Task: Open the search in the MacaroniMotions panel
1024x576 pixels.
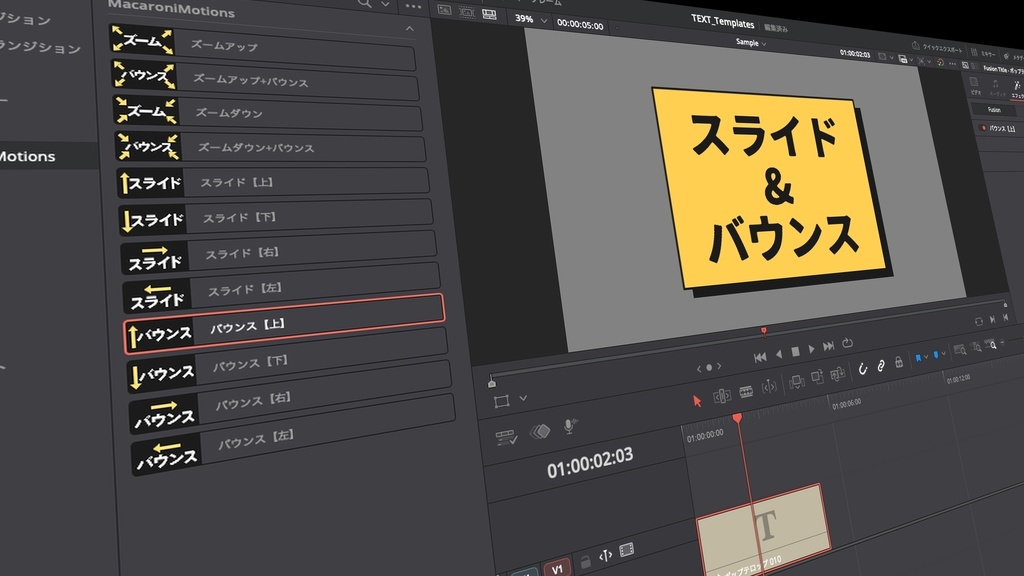Action: pyautogui.click(x=365, y=5)
